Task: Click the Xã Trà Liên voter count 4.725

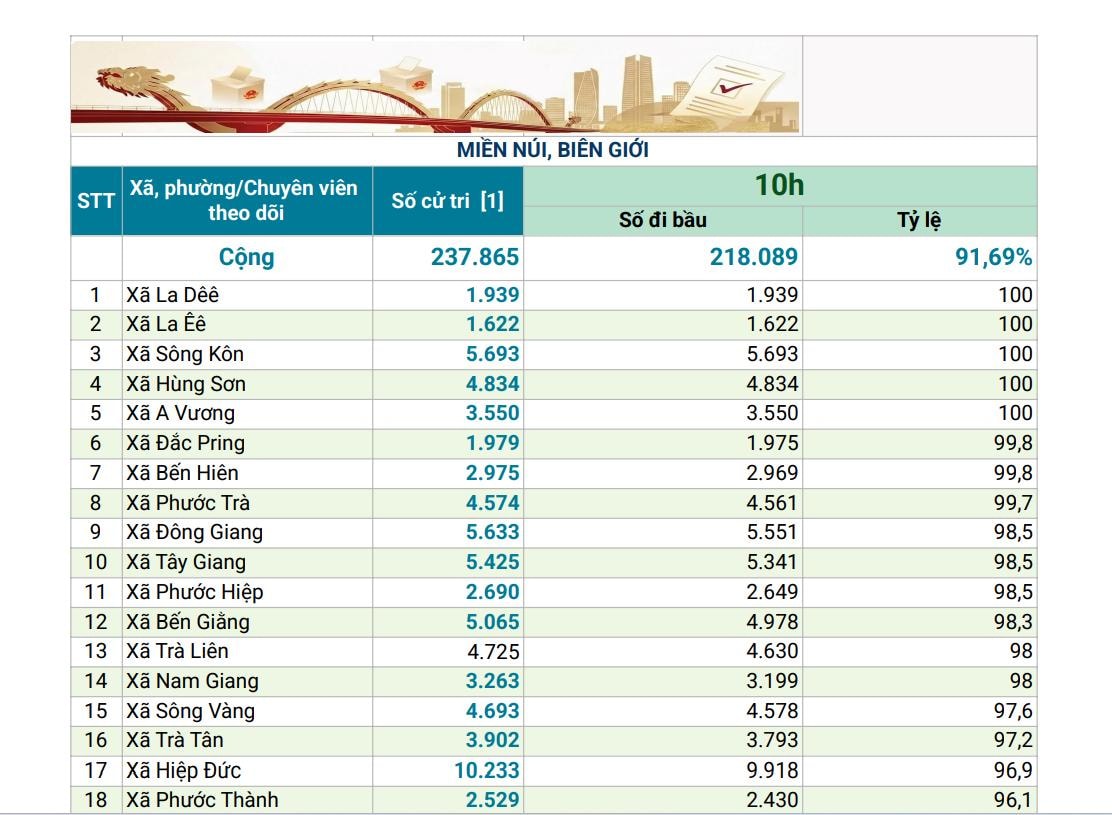Action: coord(492,651)
